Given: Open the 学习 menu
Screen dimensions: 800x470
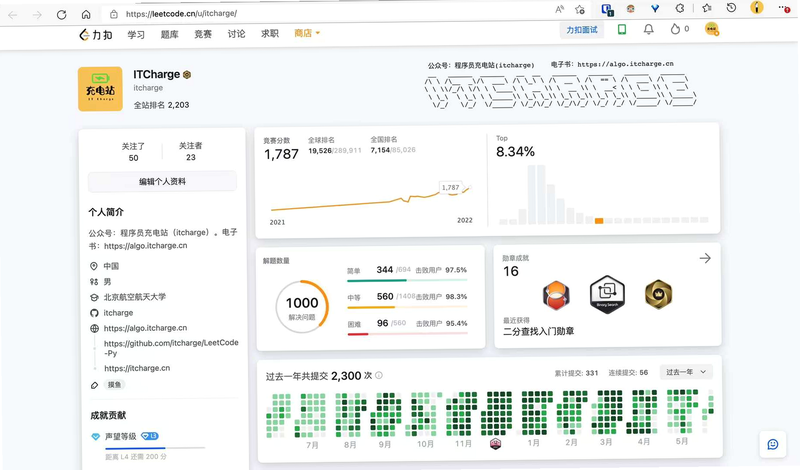Looking at the screenshot, I should [136, 34].
